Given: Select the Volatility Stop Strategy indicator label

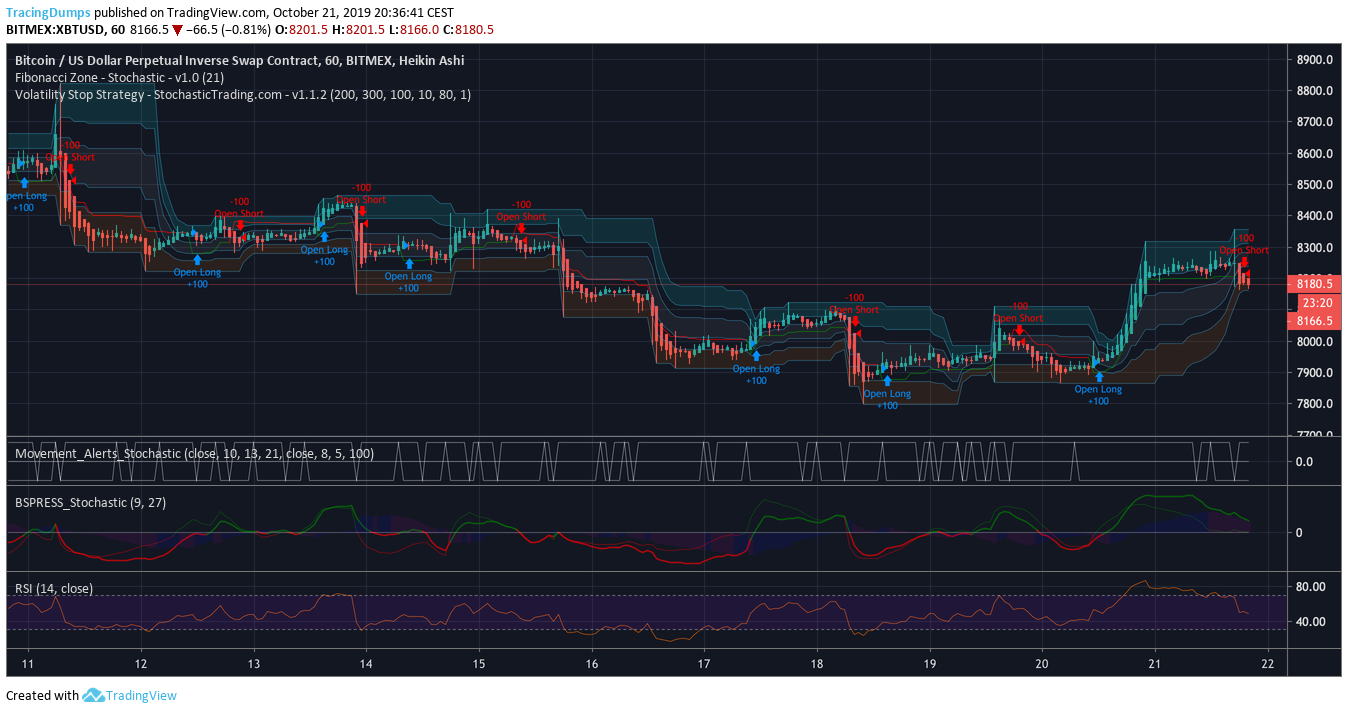Looking at the screenshot, I should 243,94.
